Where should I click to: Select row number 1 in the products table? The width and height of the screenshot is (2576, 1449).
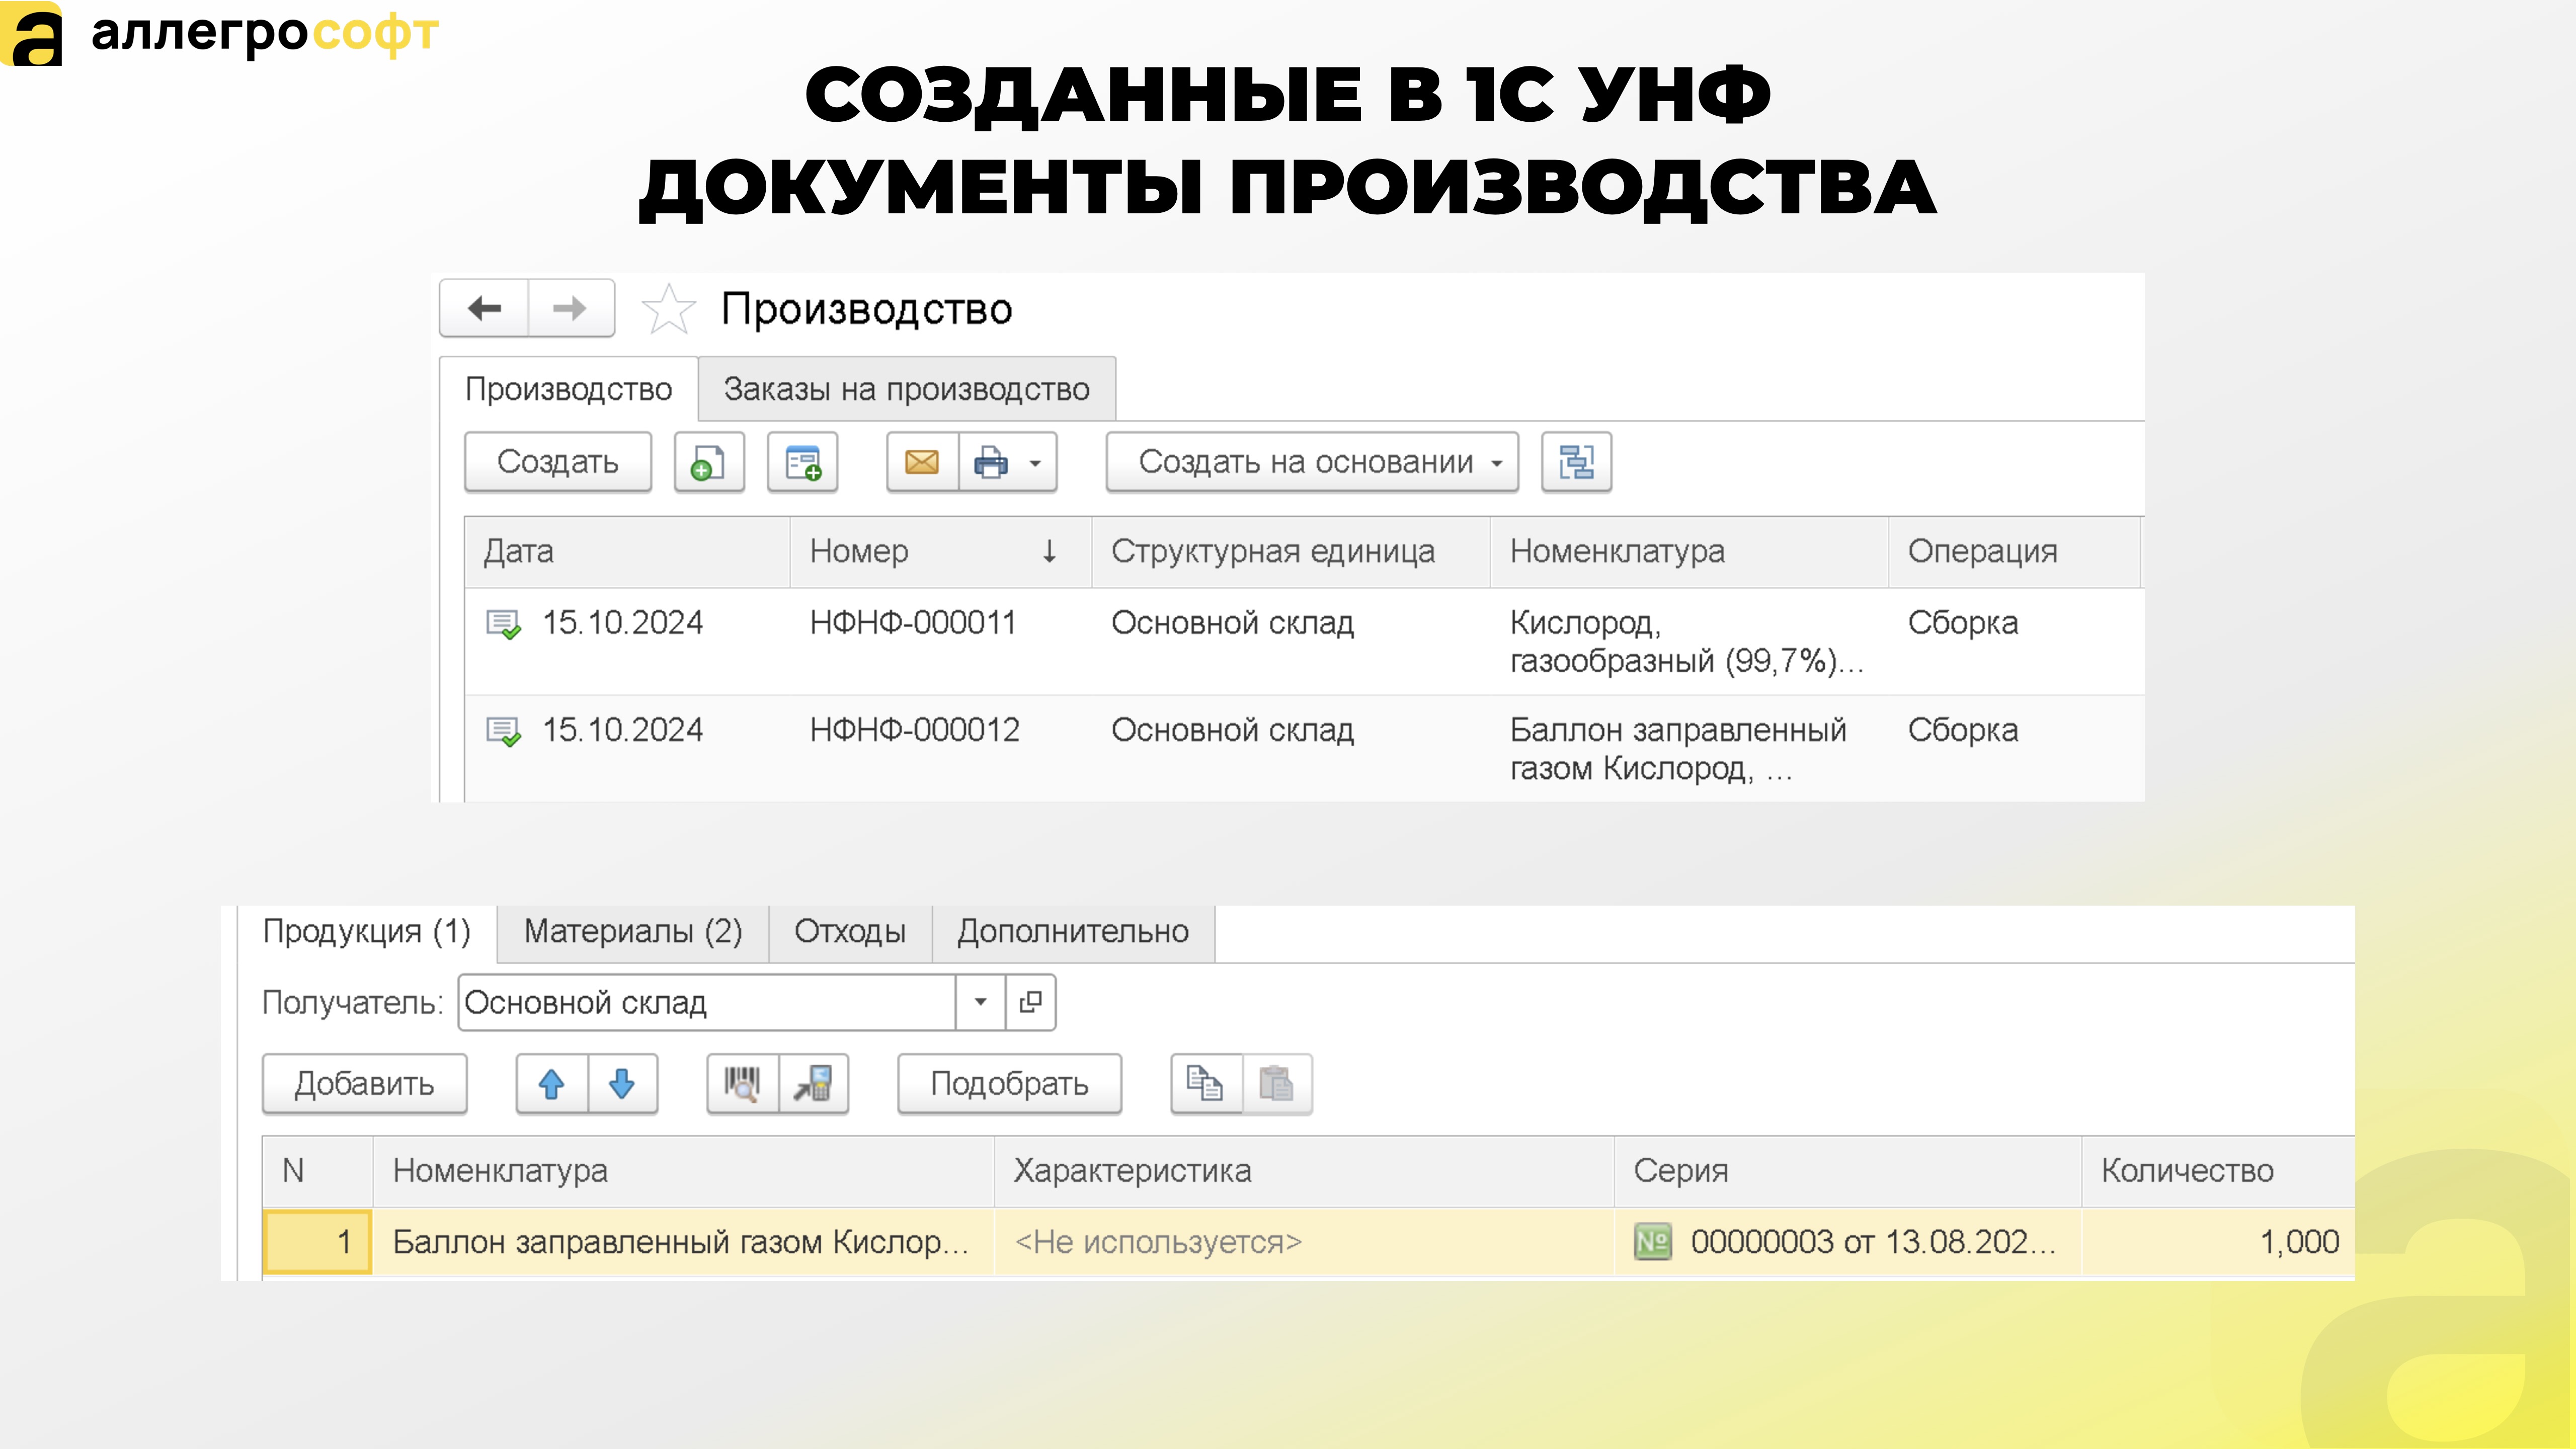(317, 1242)
